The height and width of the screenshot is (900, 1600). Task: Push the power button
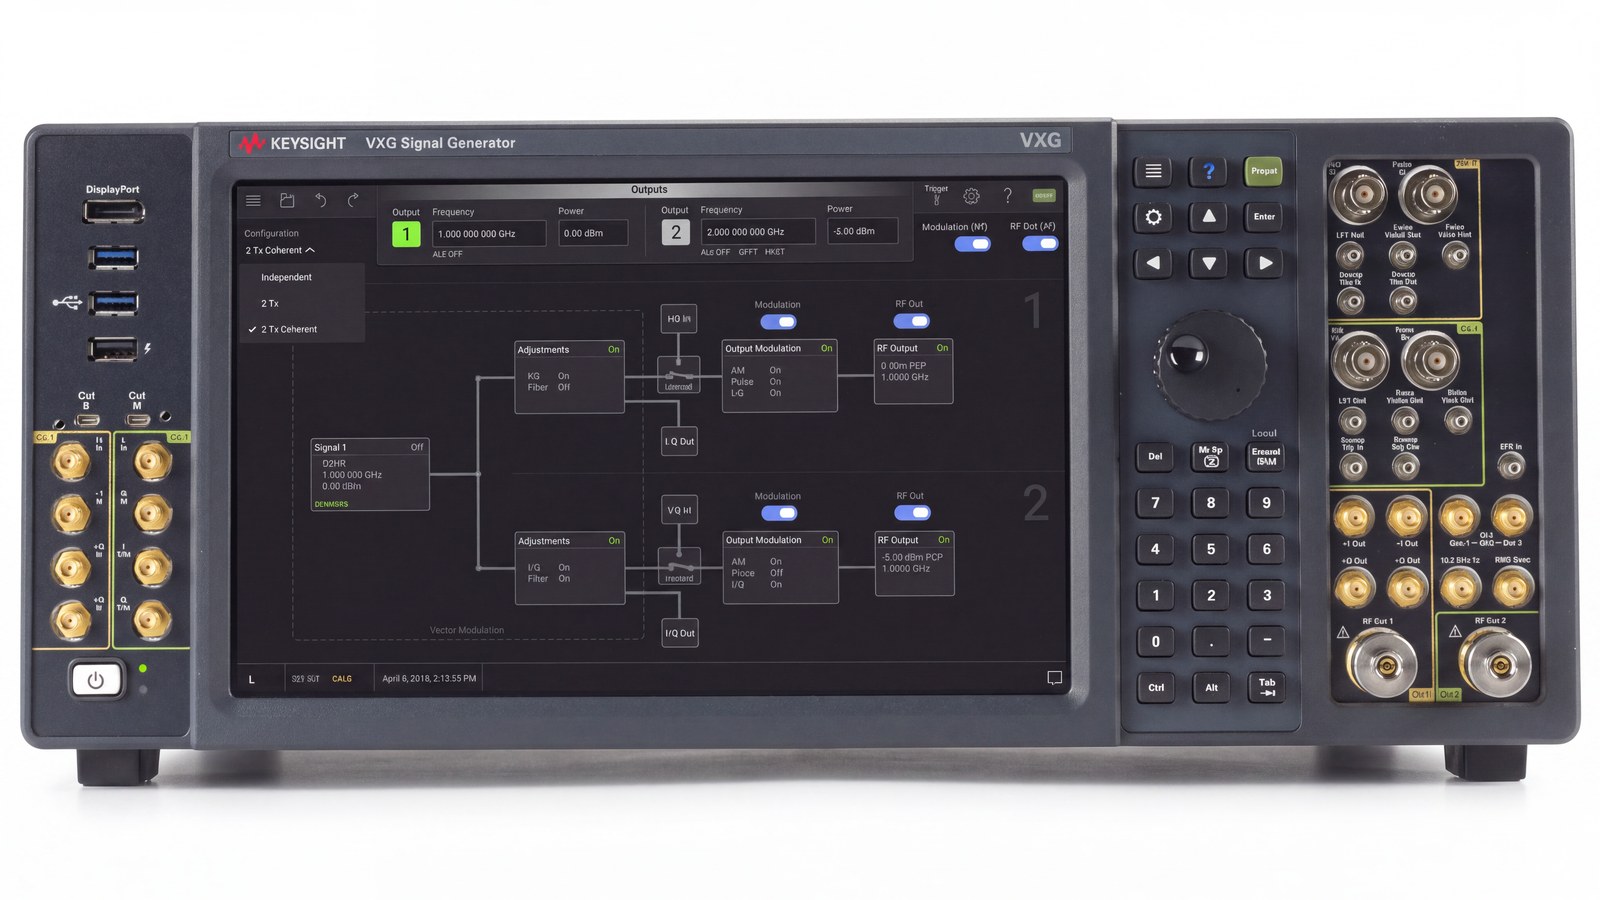click(96, 680)
